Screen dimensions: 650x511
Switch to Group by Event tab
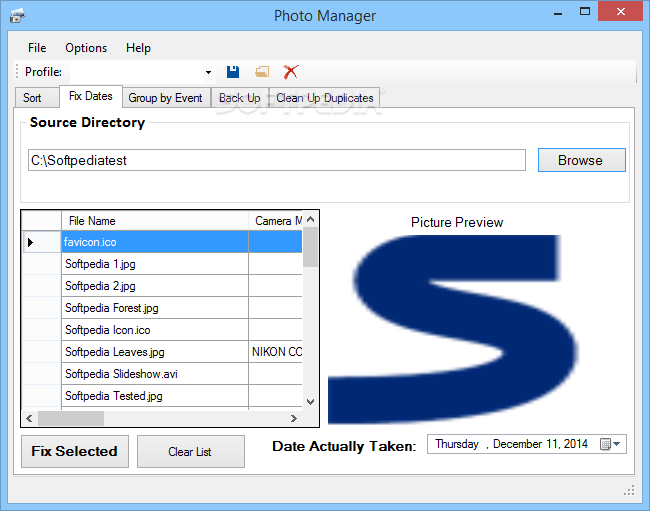point(165,98)
